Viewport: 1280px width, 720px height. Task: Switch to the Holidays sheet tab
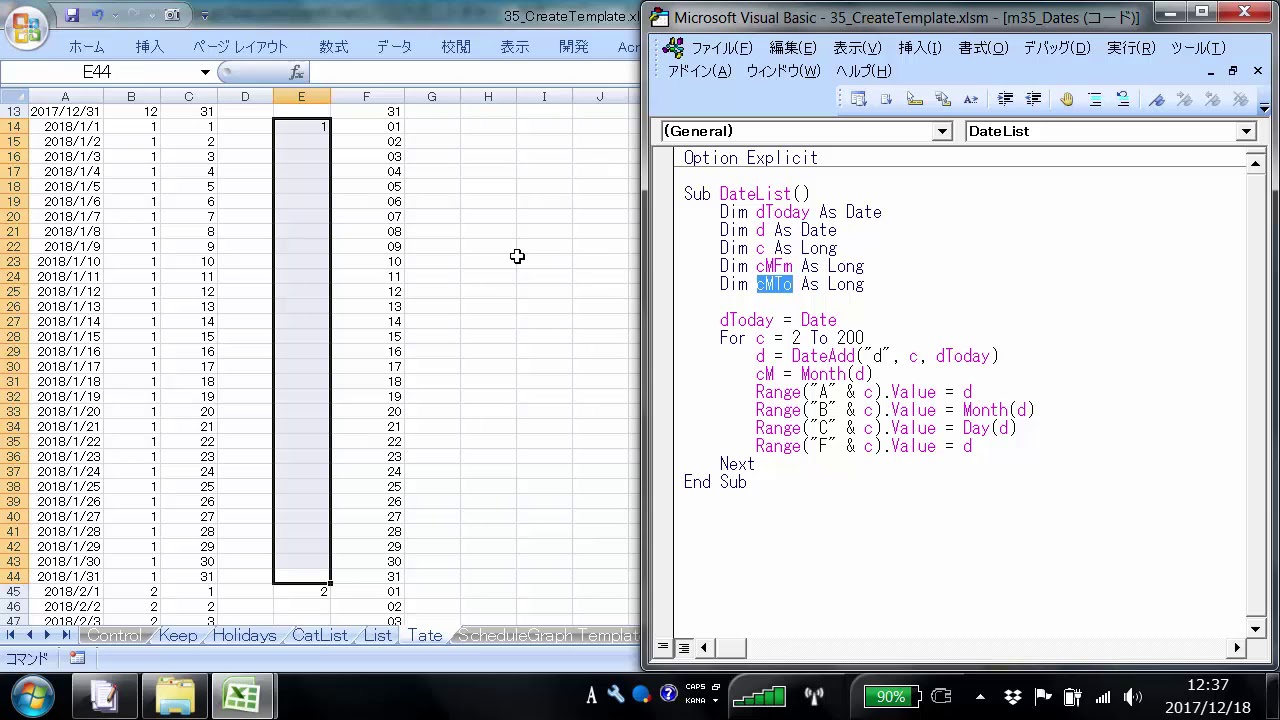(244, 636)
